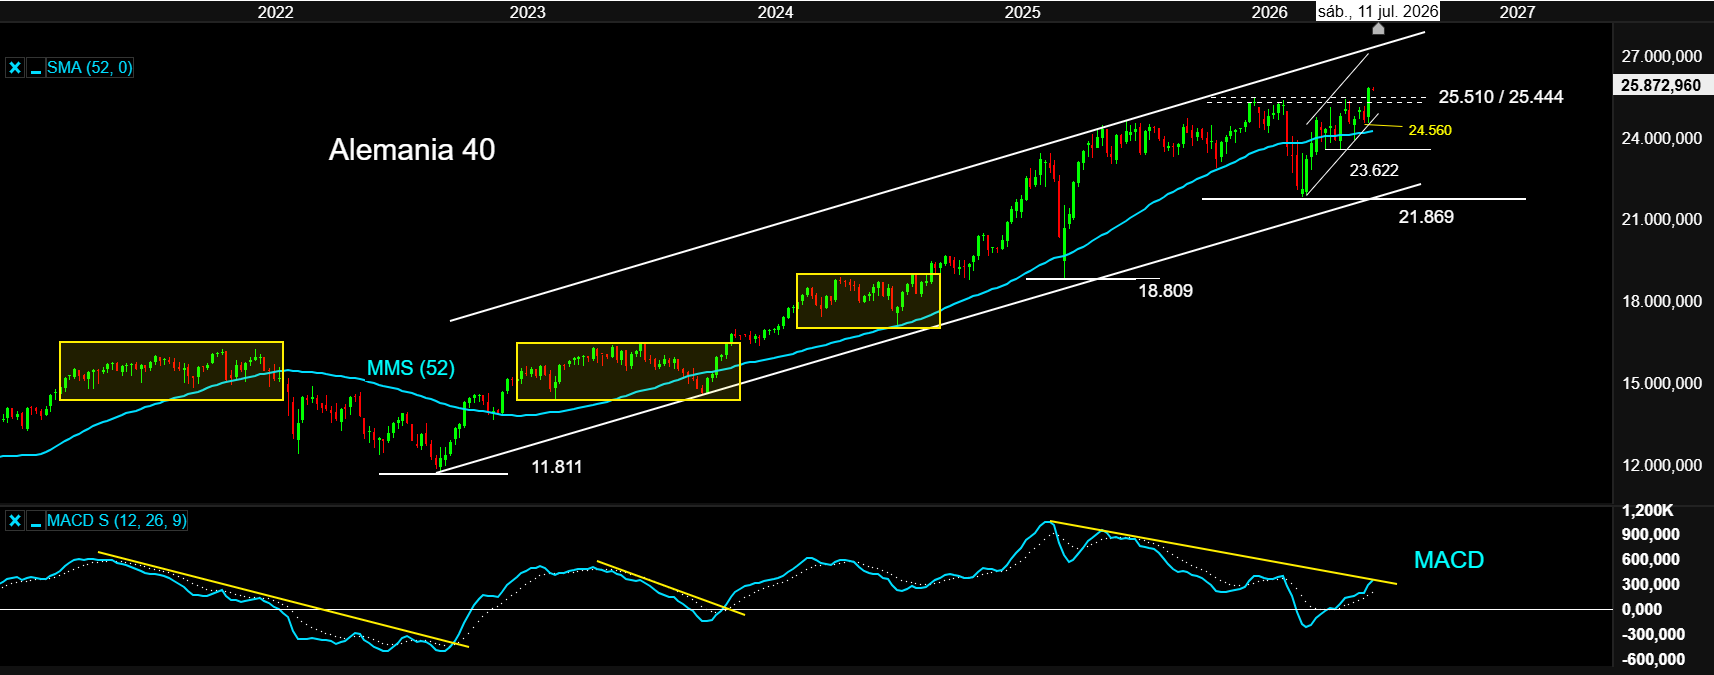Screen dimensions: 1714x675
Task: Click the date cursor marker below 11 jul. 2026
Action: pos(1378,29)
